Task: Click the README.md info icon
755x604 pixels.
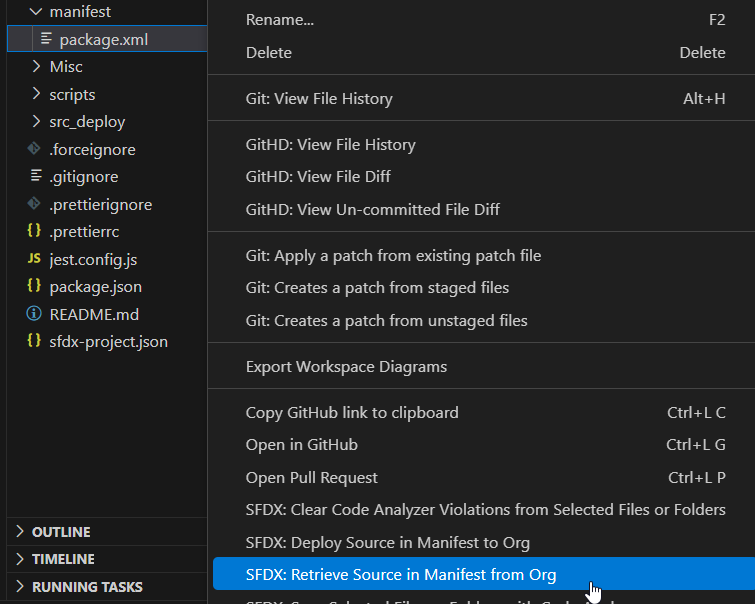Action: [34, 314]
